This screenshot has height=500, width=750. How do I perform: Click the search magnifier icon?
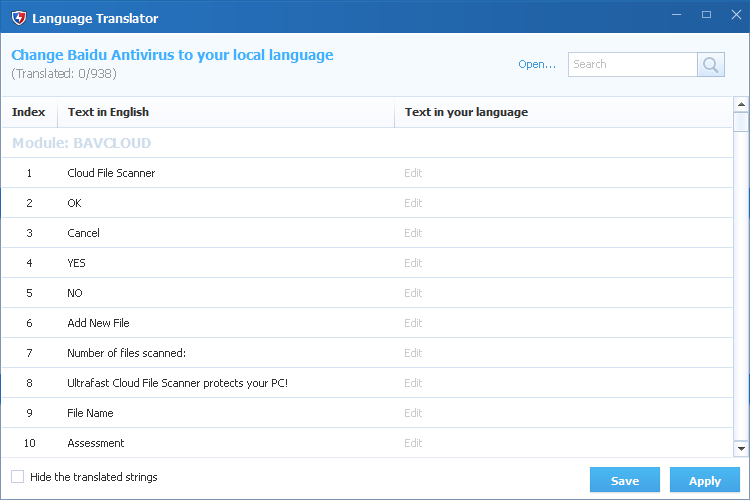711,65
